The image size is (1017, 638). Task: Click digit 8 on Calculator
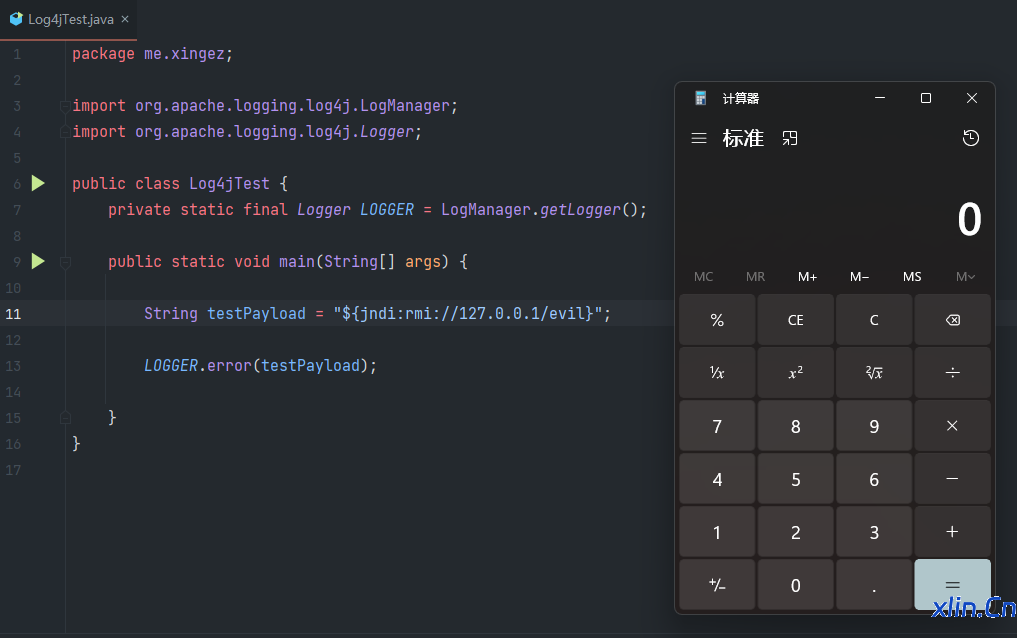(x=796, y=426)
